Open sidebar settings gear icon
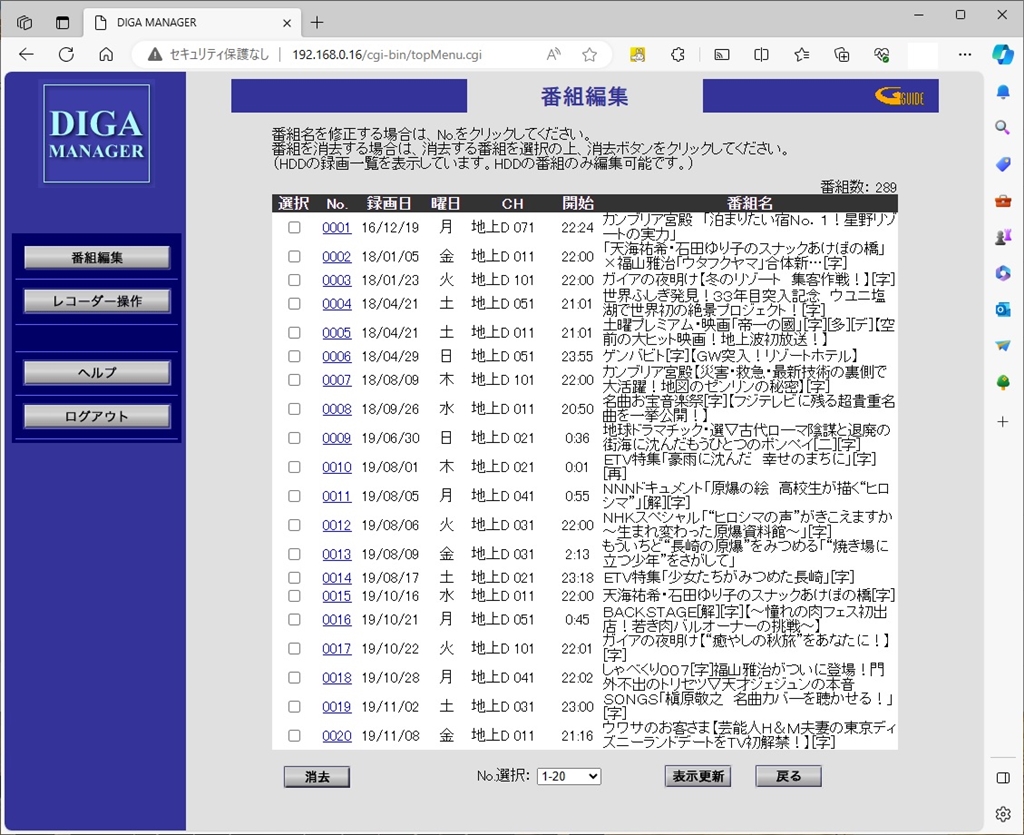This screenshot has width=1024, height=835. (1003, 813)
